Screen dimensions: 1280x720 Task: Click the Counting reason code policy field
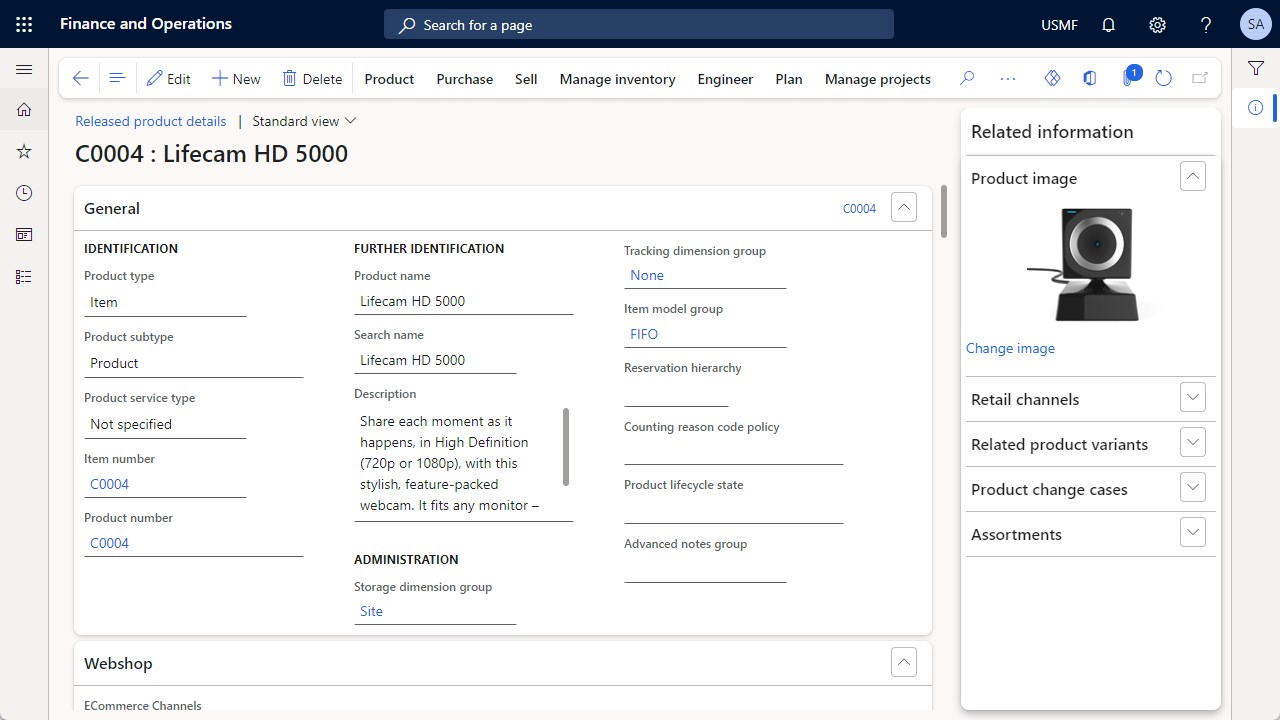(x=734, y=452)
